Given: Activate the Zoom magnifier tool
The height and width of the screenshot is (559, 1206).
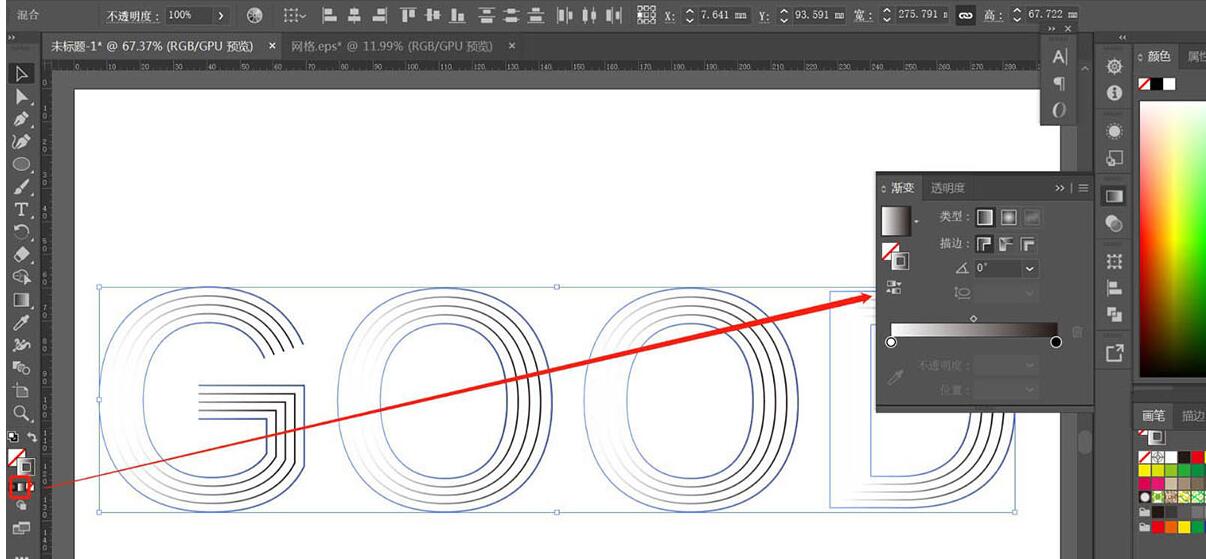Looking at the screenshot, I should (21, 412).
